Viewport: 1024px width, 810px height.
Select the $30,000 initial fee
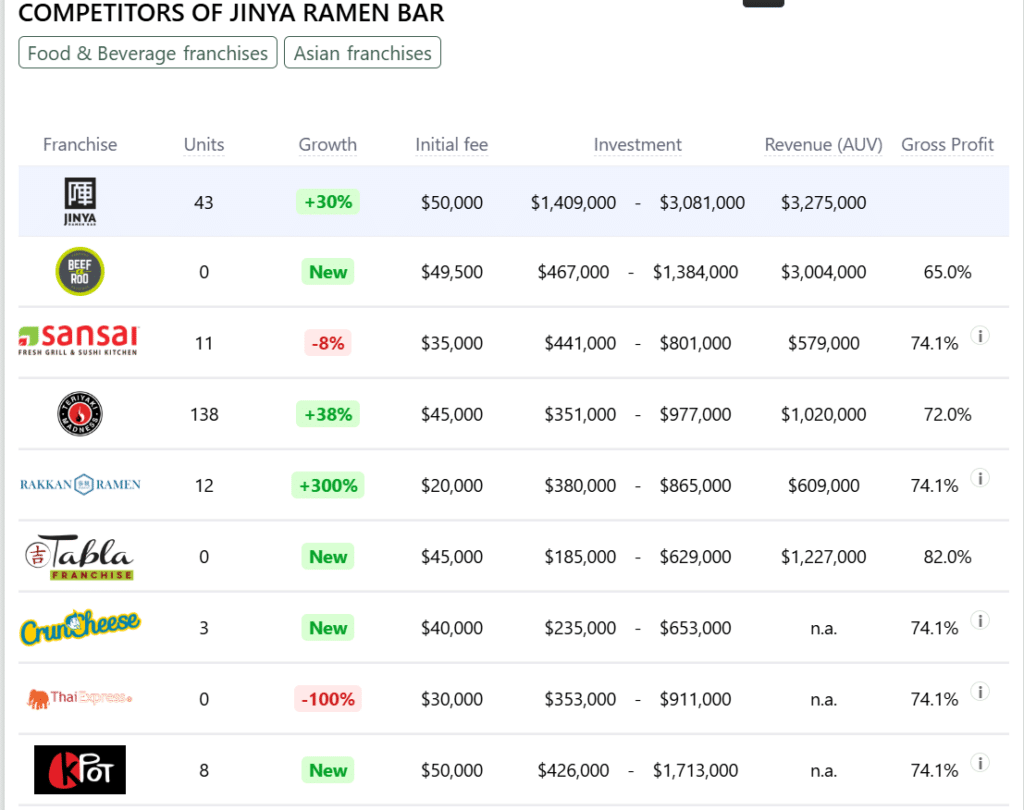[x=452, y=699]
